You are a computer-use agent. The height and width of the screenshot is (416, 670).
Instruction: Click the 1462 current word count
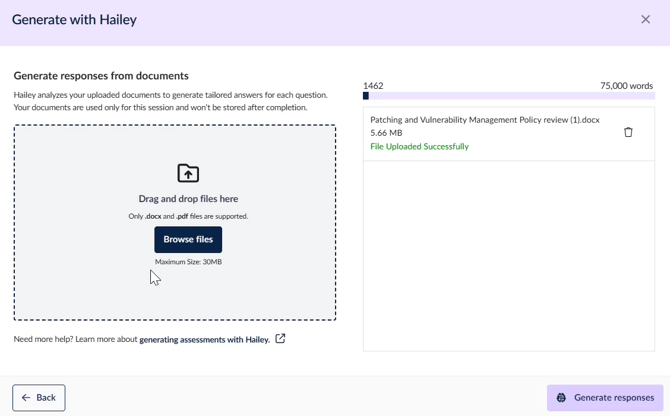tap(373, 86)
